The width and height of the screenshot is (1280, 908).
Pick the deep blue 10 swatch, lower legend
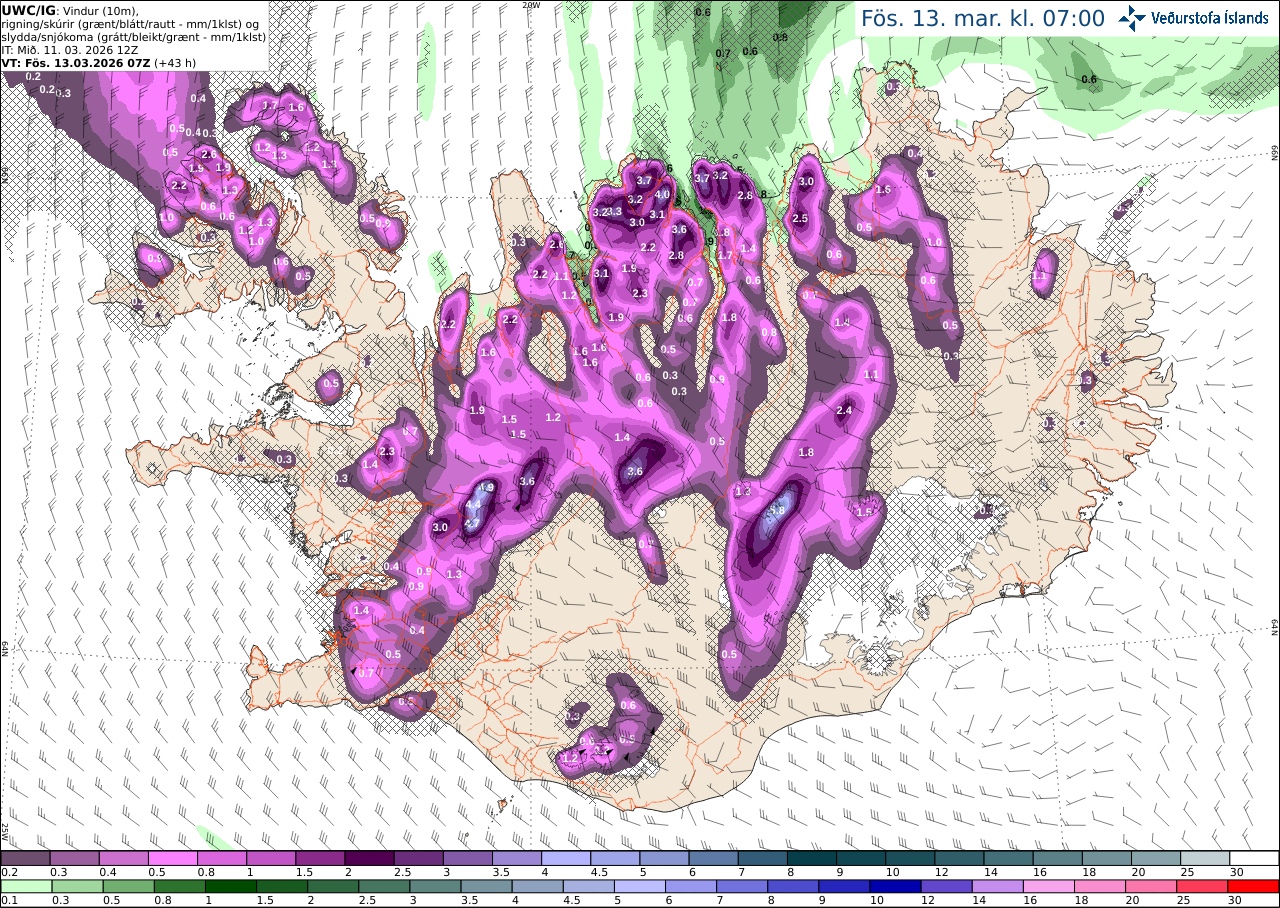pos(895,886)
